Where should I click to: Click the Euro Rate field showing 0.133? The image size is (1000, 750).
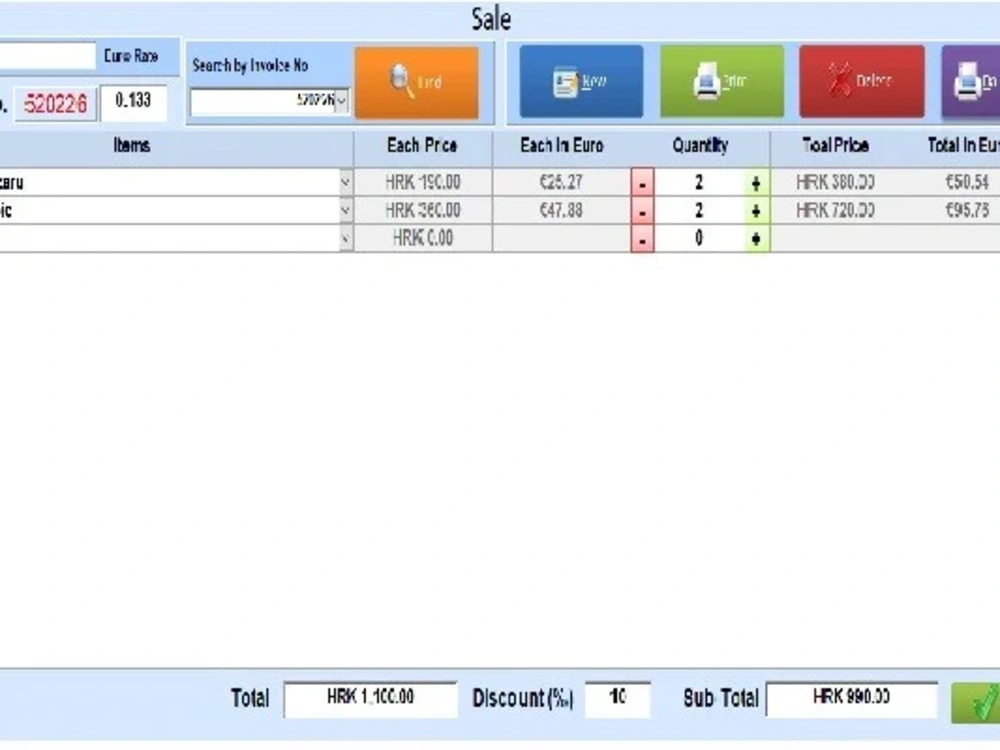(133, 102)
